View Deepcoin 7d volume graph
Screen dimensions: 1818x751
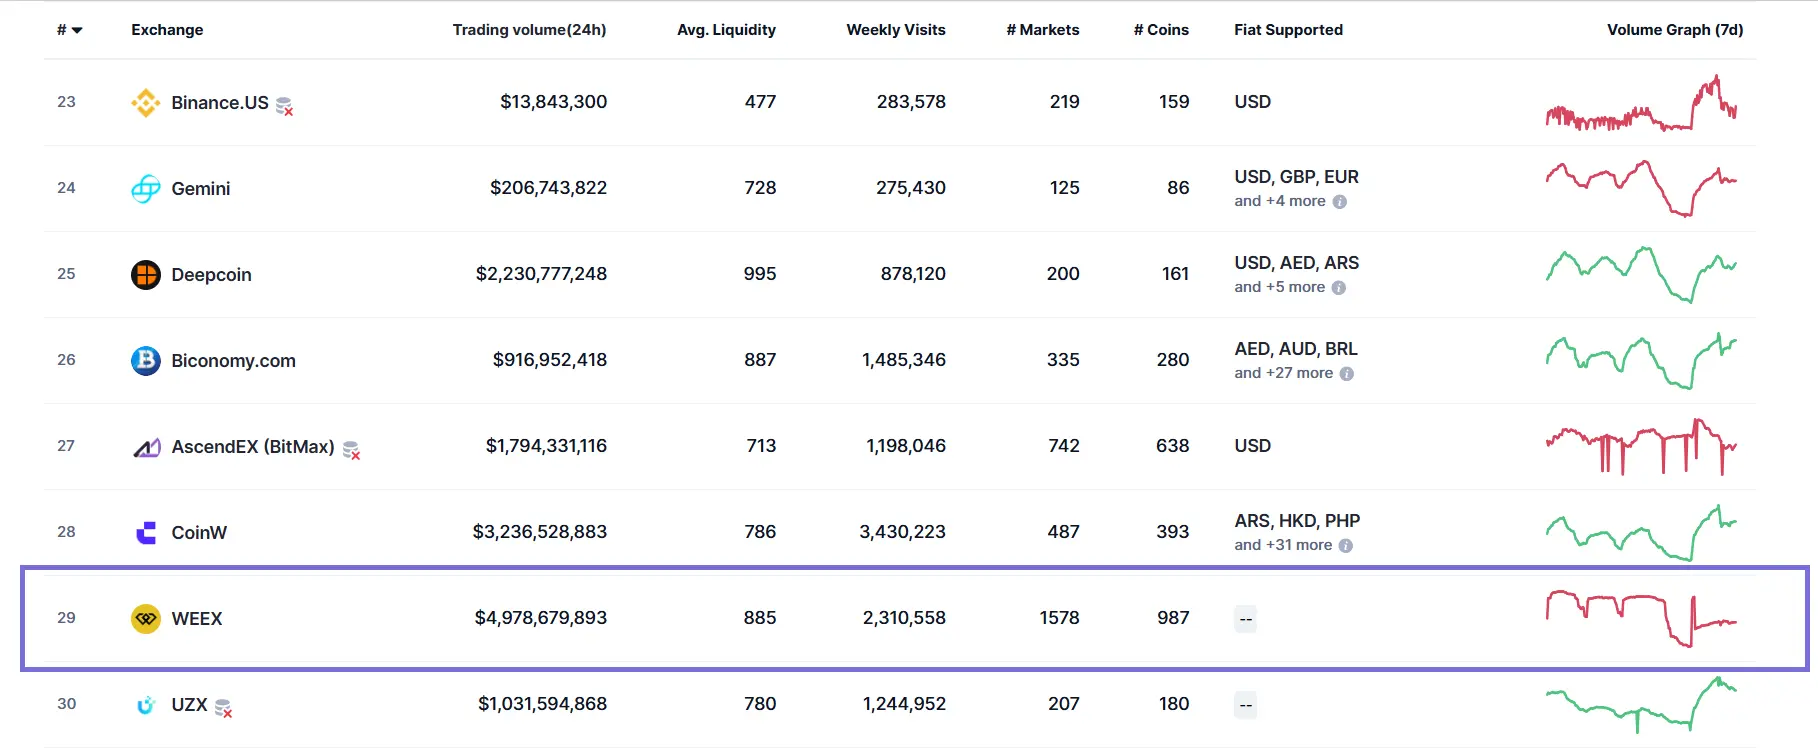1641,274
